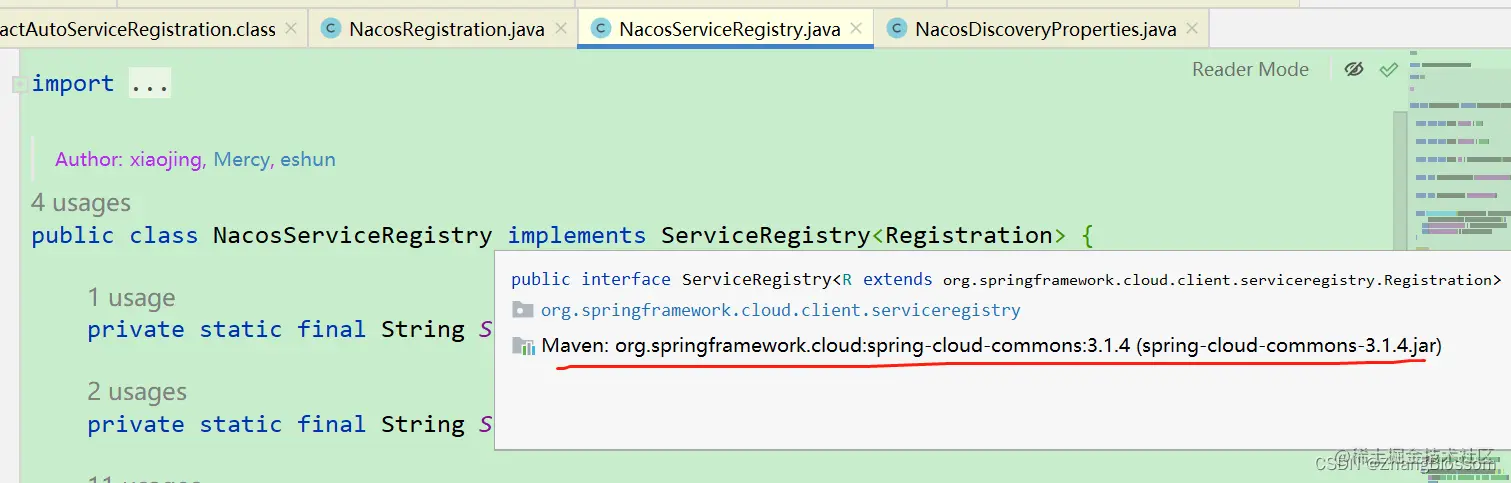Click the NacosServiceRegistry class name

[353, 236]
